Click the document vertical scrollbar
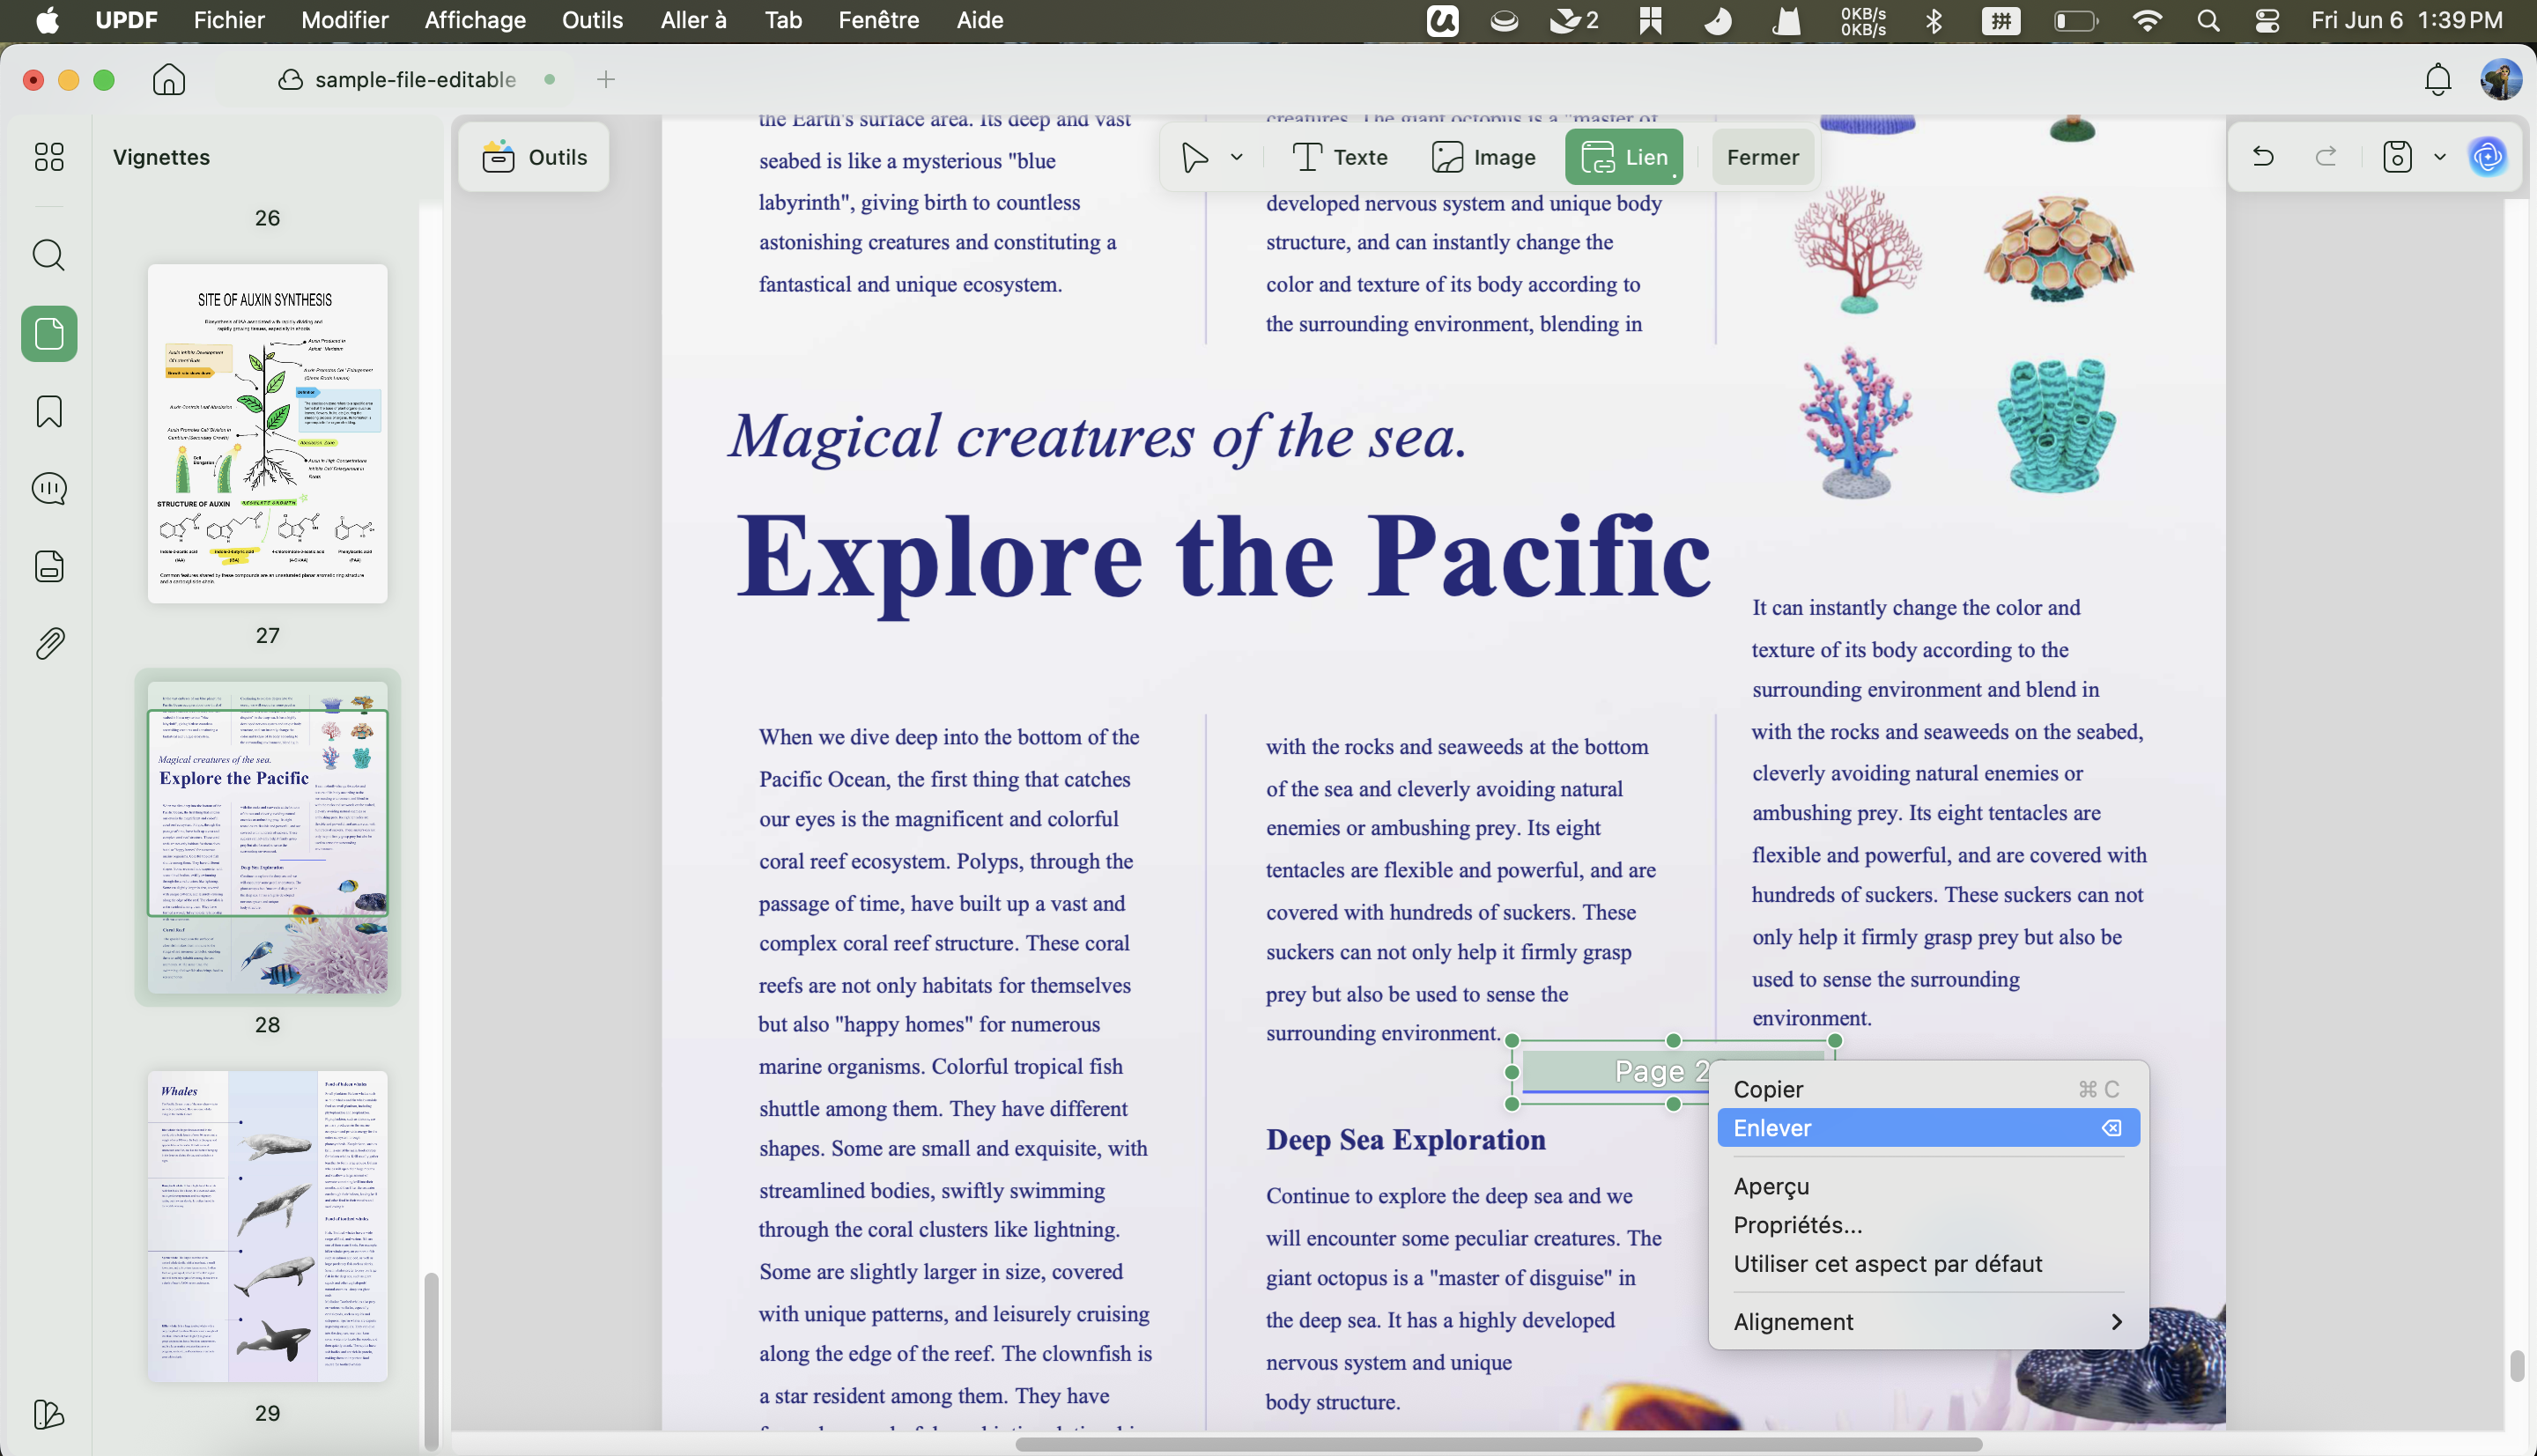 click(2516, 1366)
